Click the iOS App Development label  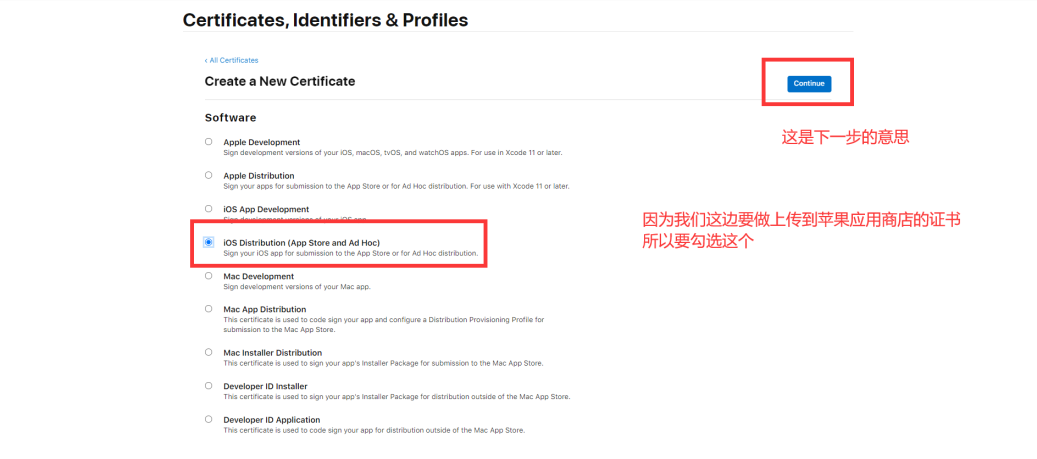pos(266,209)
